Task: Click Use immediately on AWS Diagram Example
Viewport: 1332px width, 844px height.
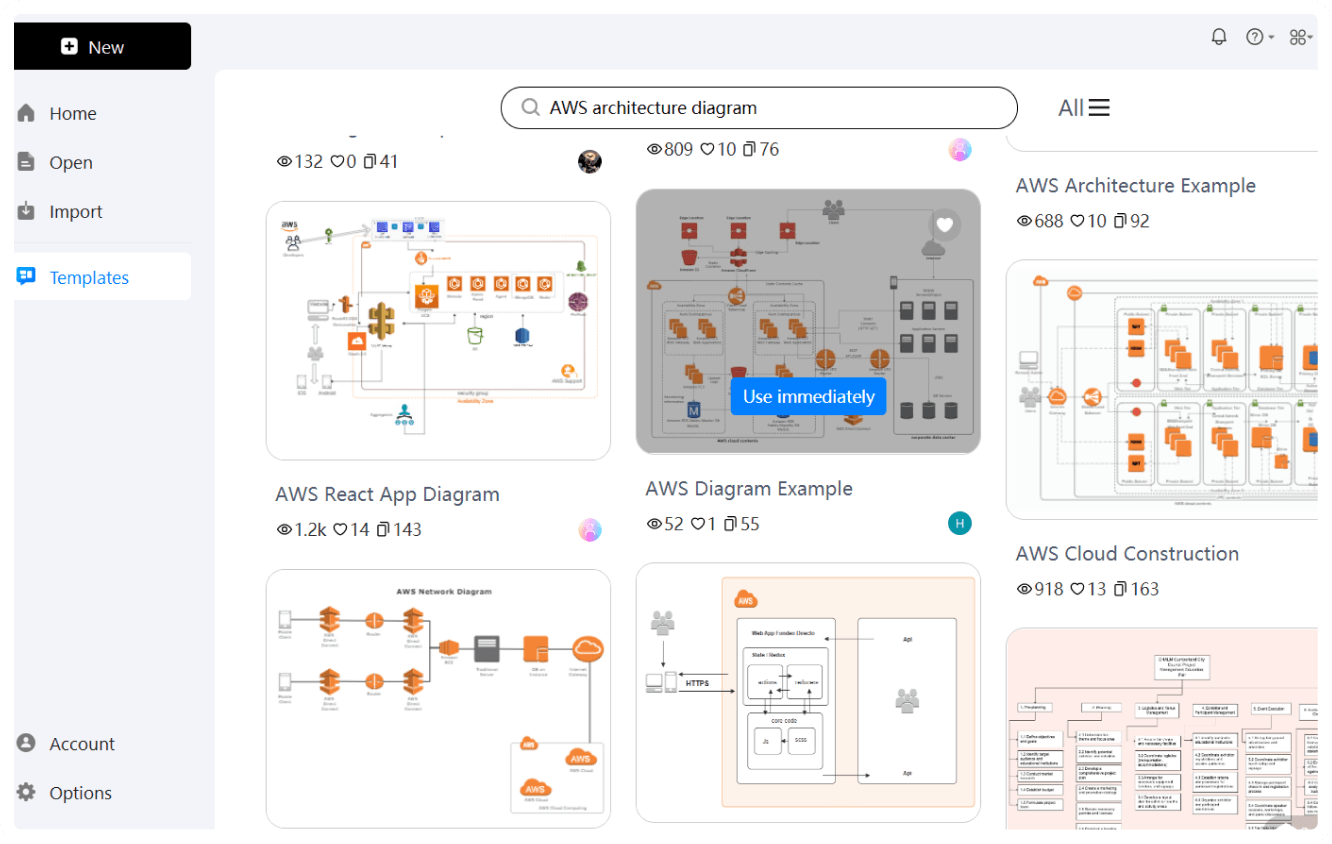Action: click(809, 396)
